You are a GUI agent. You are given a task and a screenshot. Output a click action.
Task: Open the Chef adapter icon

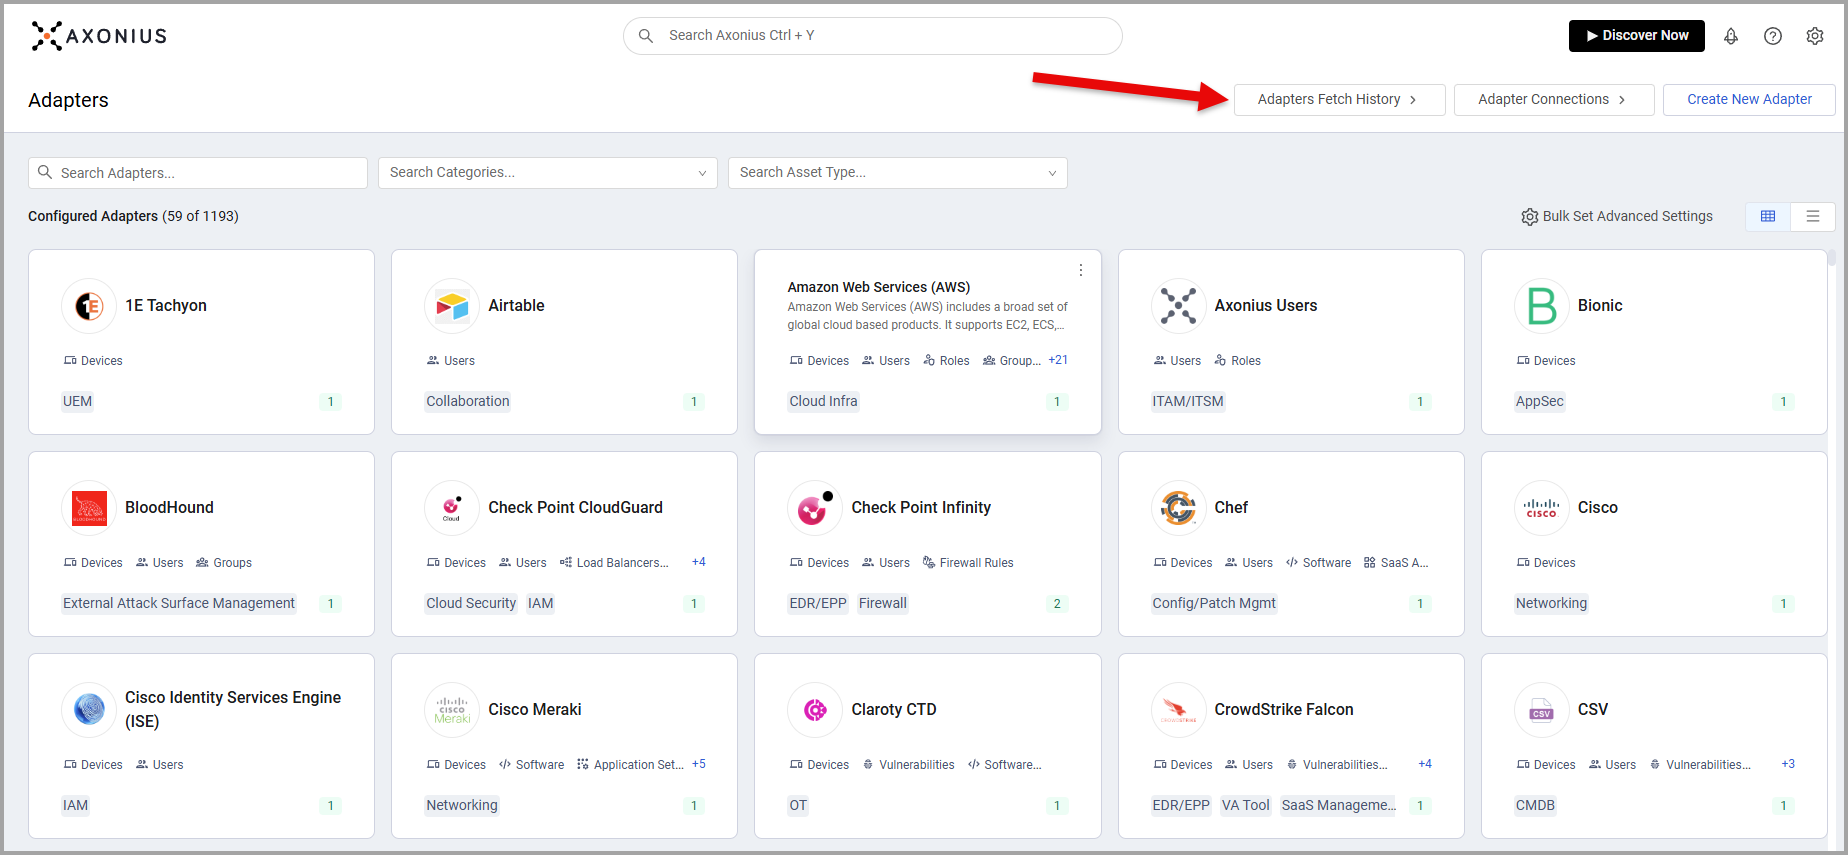click(1178, 508)
